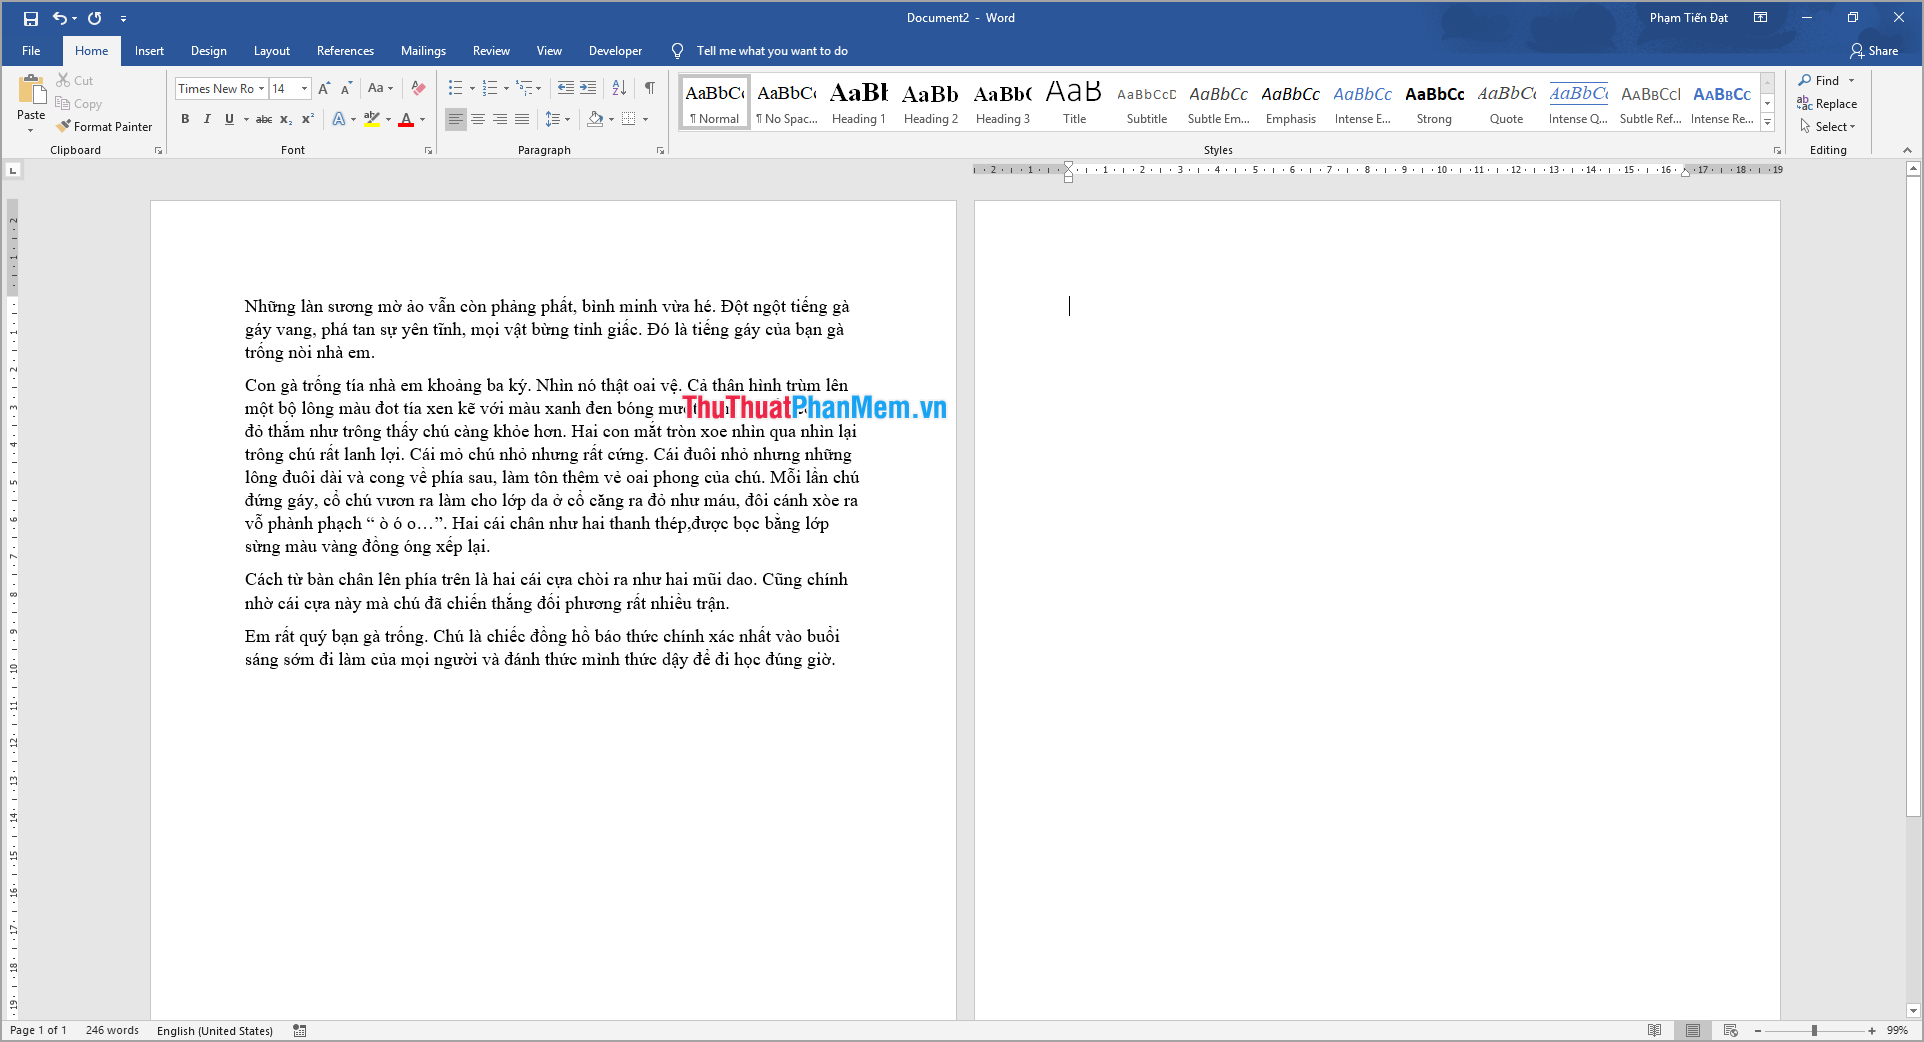Save the document from Quick Access Toolbar
Image resolution: width=1924 pixels, height=1042 pixels.
click(x=30, y=18)
